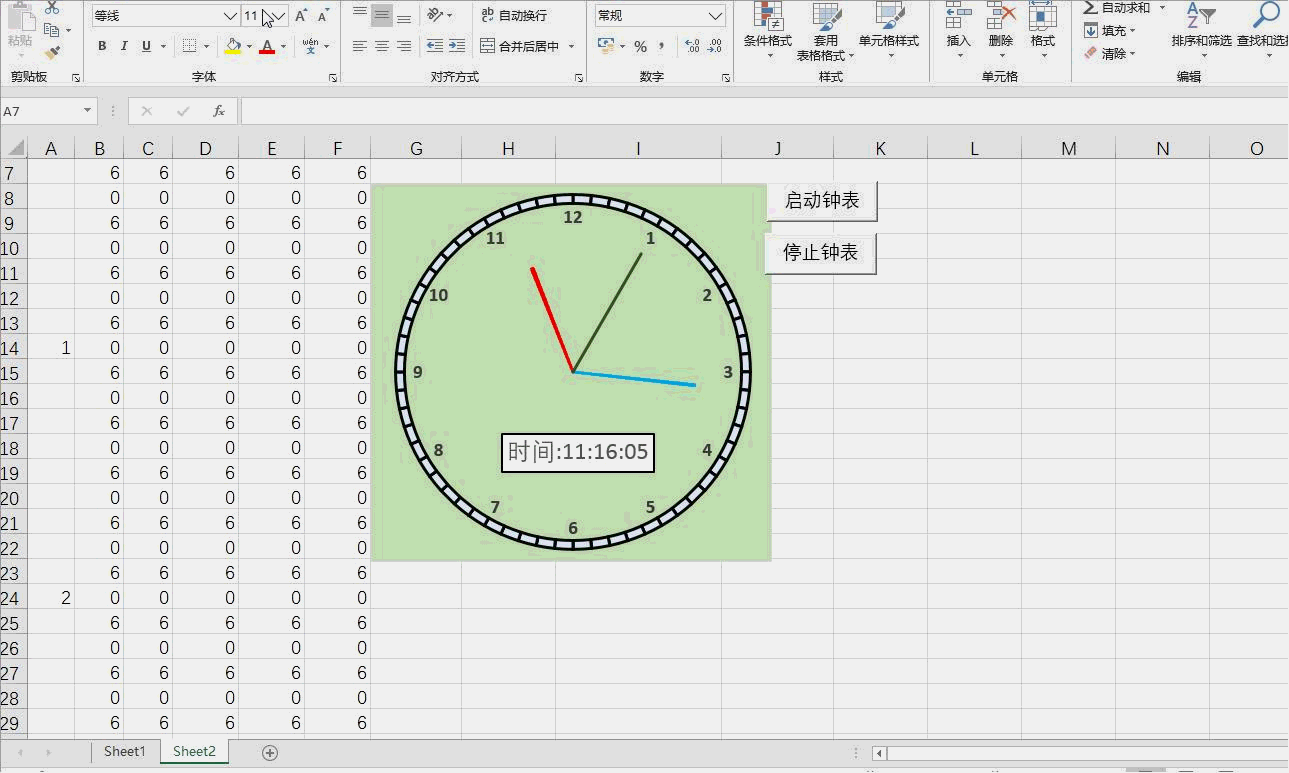Apply comma style
1289x773 pixels.
662,46
